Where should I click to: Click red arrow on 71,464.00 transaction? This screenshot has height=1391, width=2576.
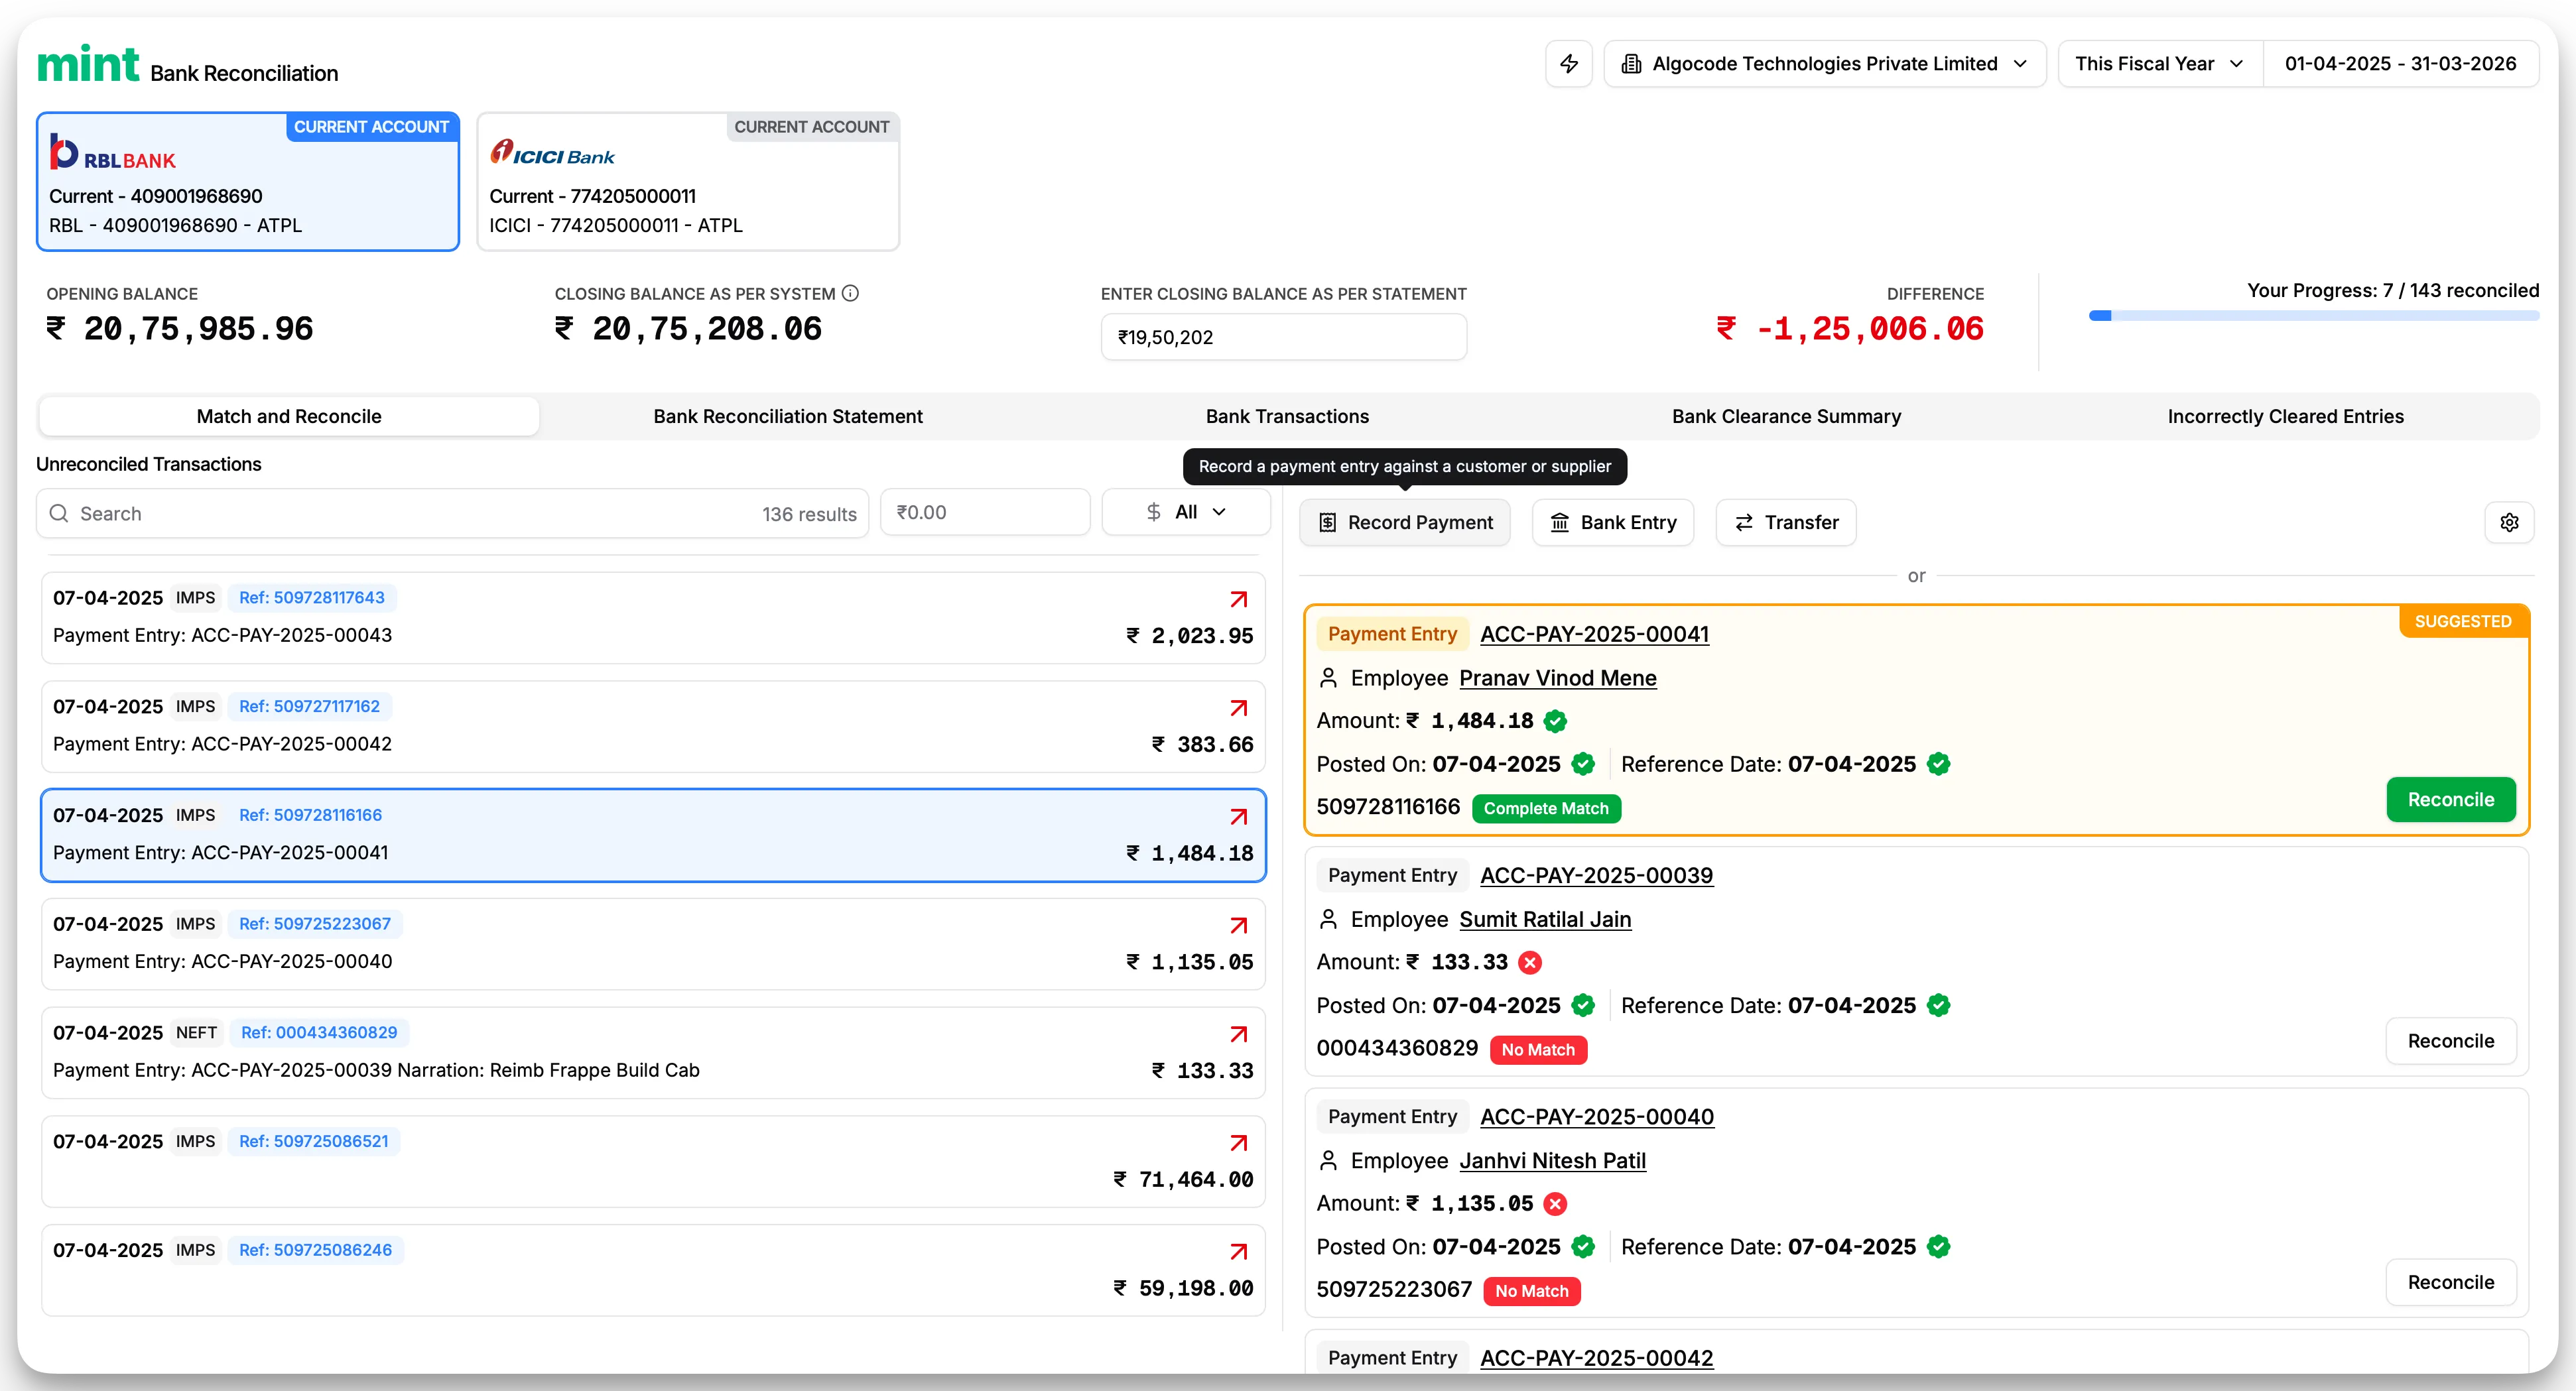tap(1238, 1142)
